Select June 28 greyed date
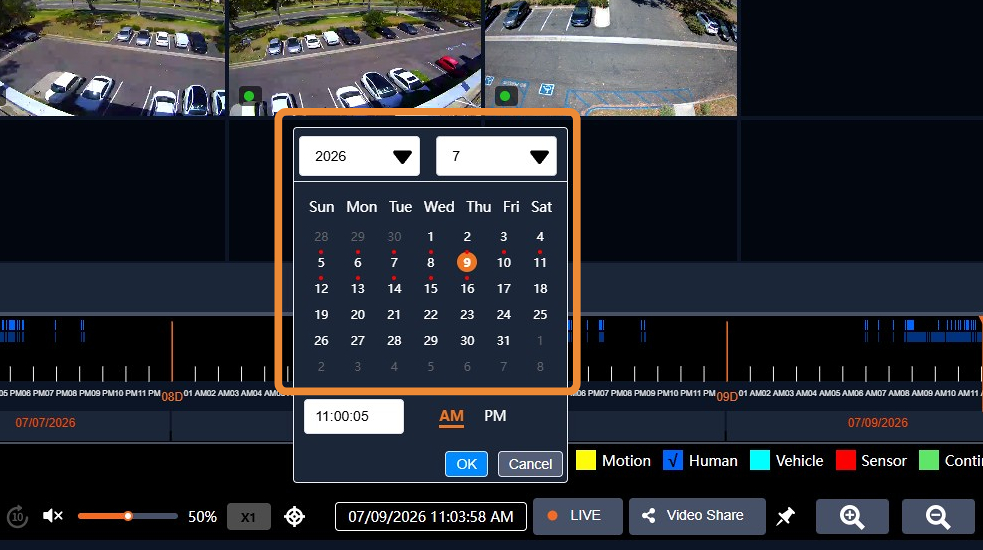This screenshot has height=550, width=983. [322, 236]
